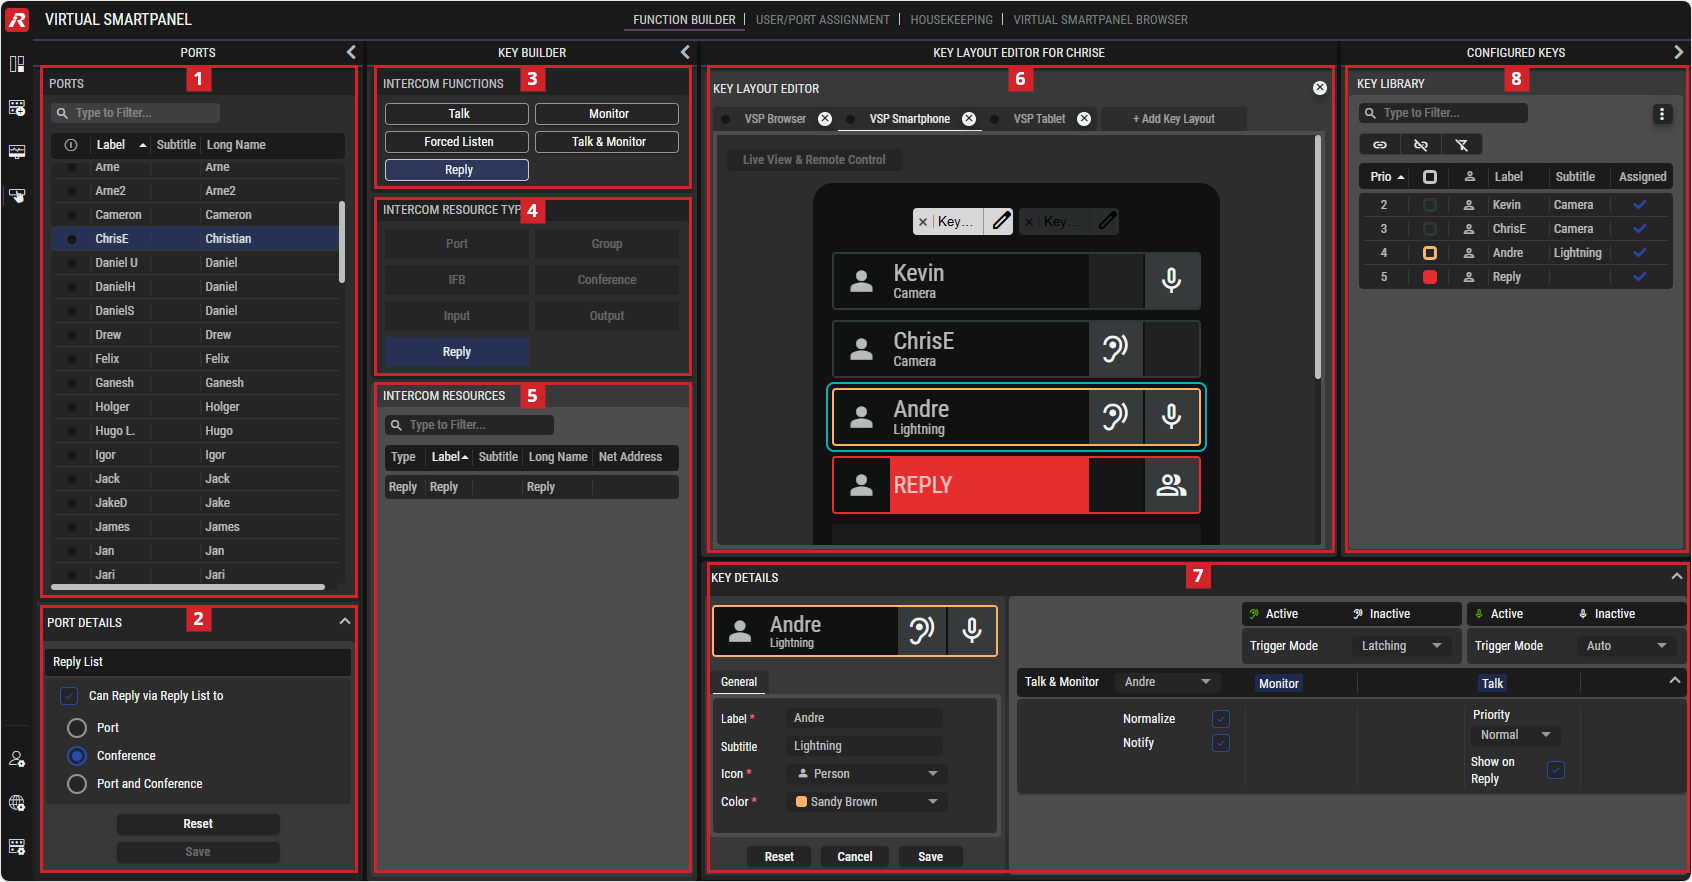Viewport: 1692px width, 882px height.
Task: Open the add-device sidebar icon
Action: 17,107
